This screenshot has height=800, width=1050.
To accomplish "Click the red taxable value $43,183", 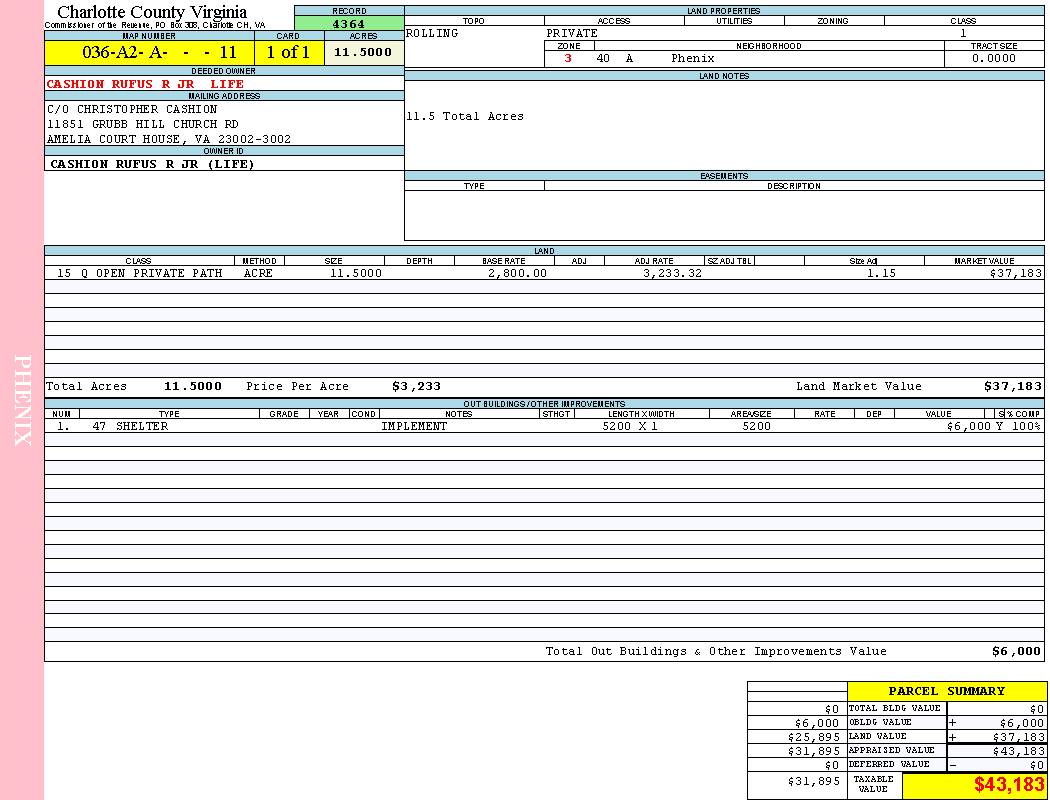I will tap(1009, 785).
